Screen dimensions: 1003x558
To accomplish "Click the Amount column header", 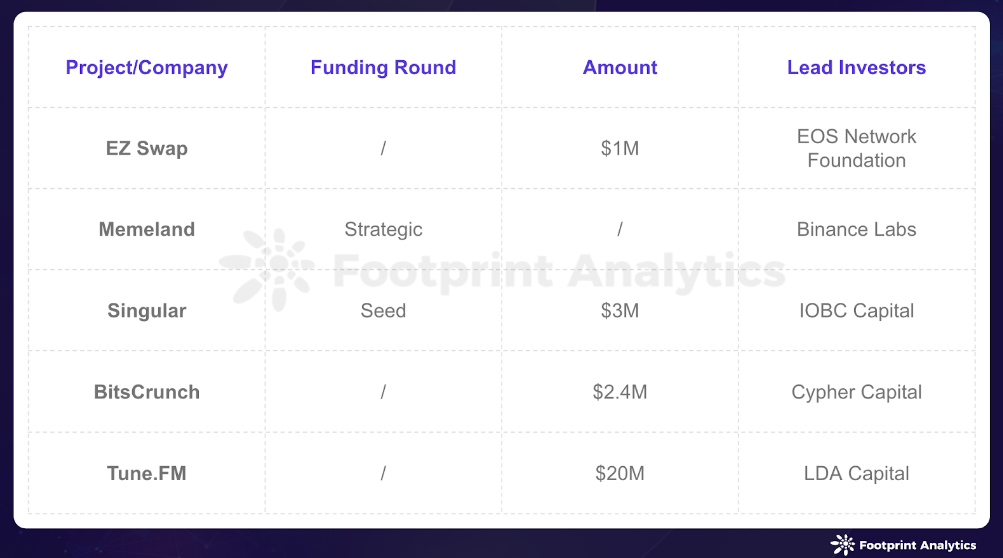I will tap(620, 67).
